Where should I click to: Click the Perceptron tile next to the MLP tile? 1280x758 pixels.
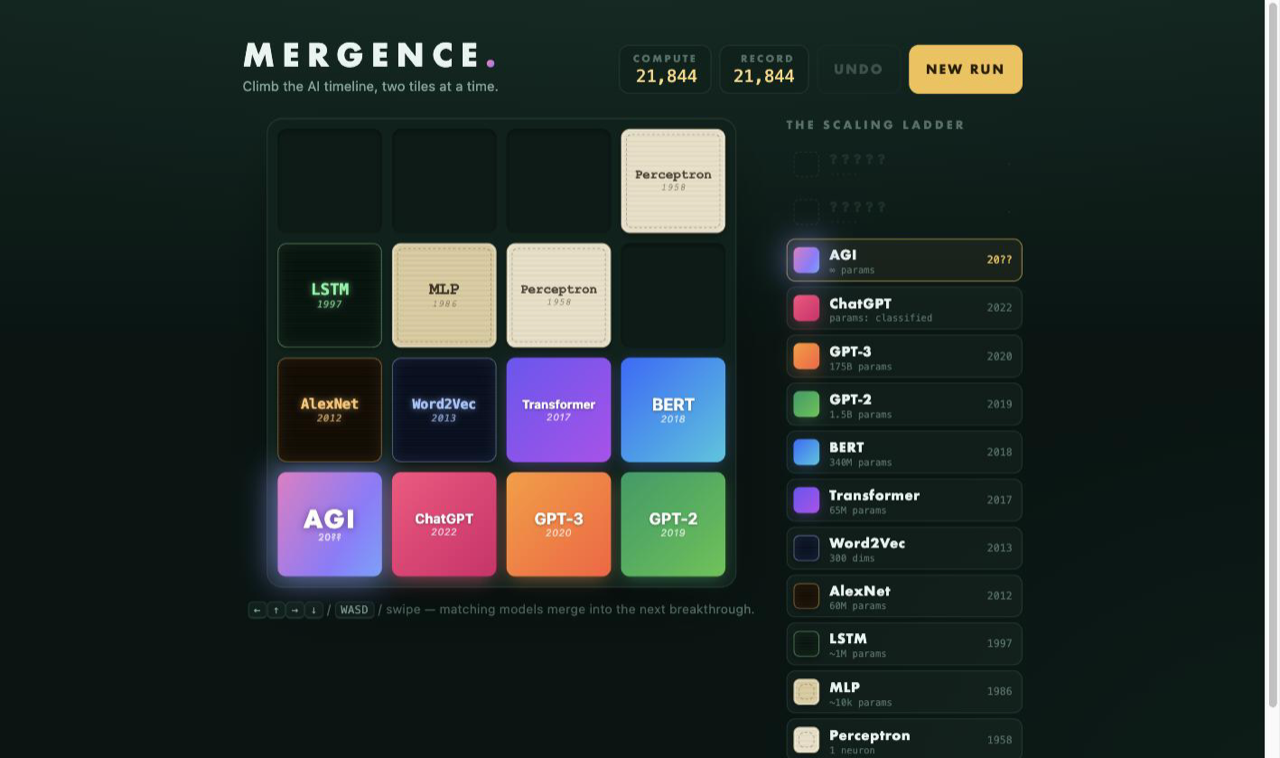(559, 295)
